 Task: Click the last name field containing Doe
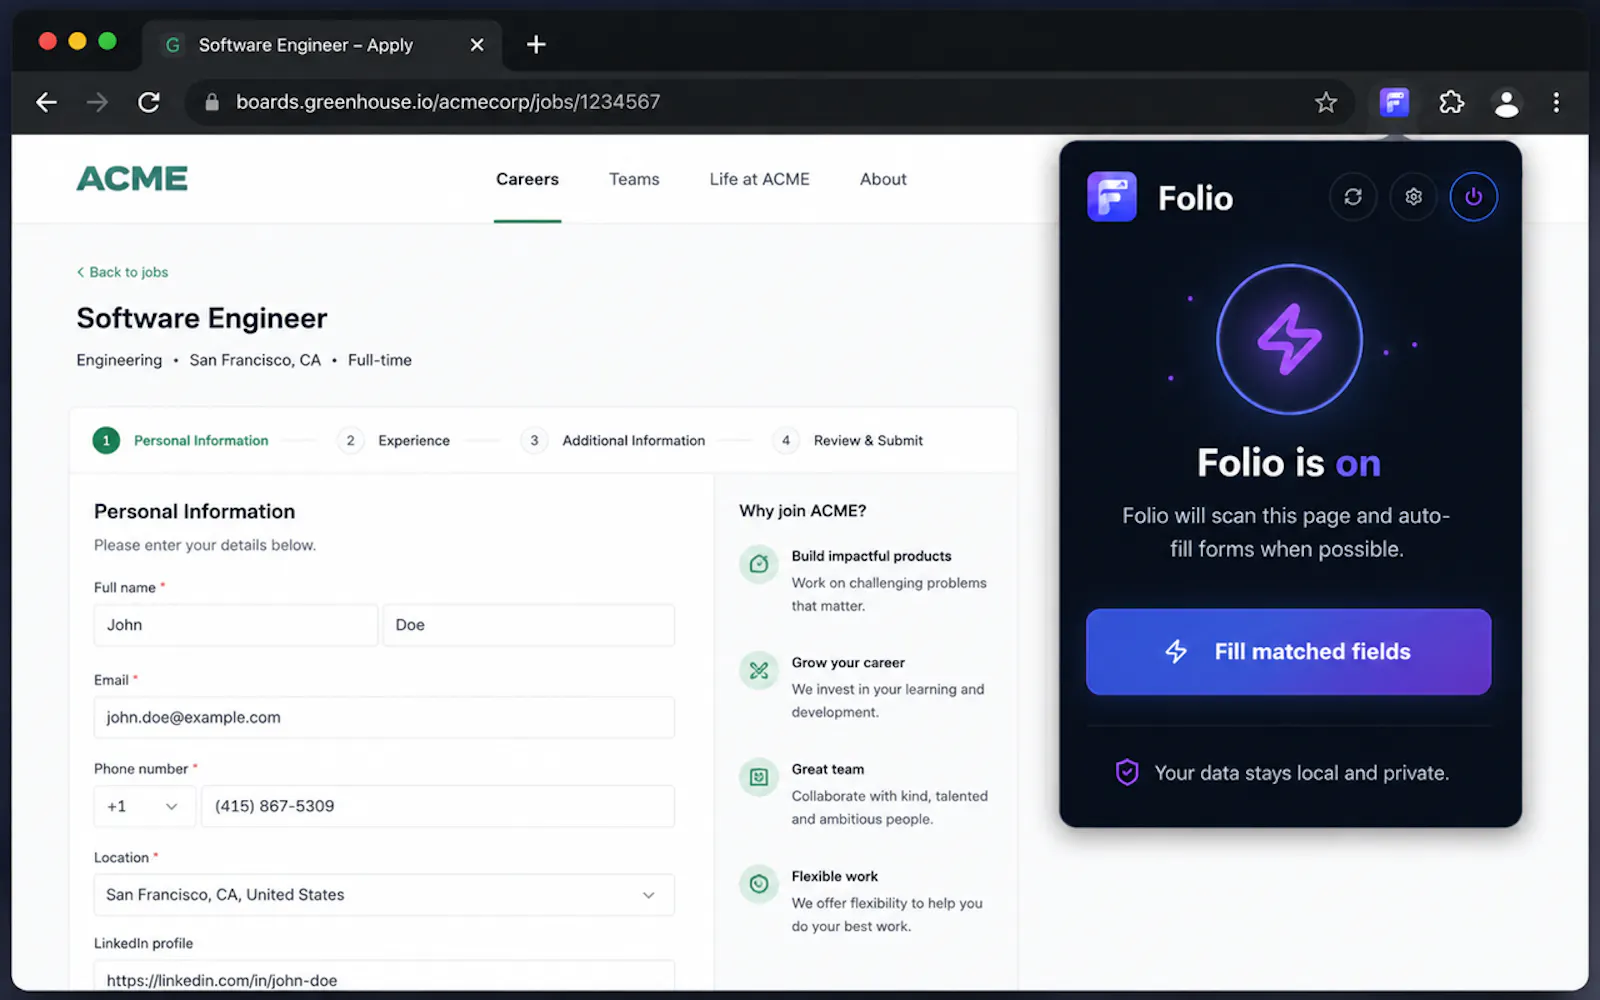coord(529,625)
